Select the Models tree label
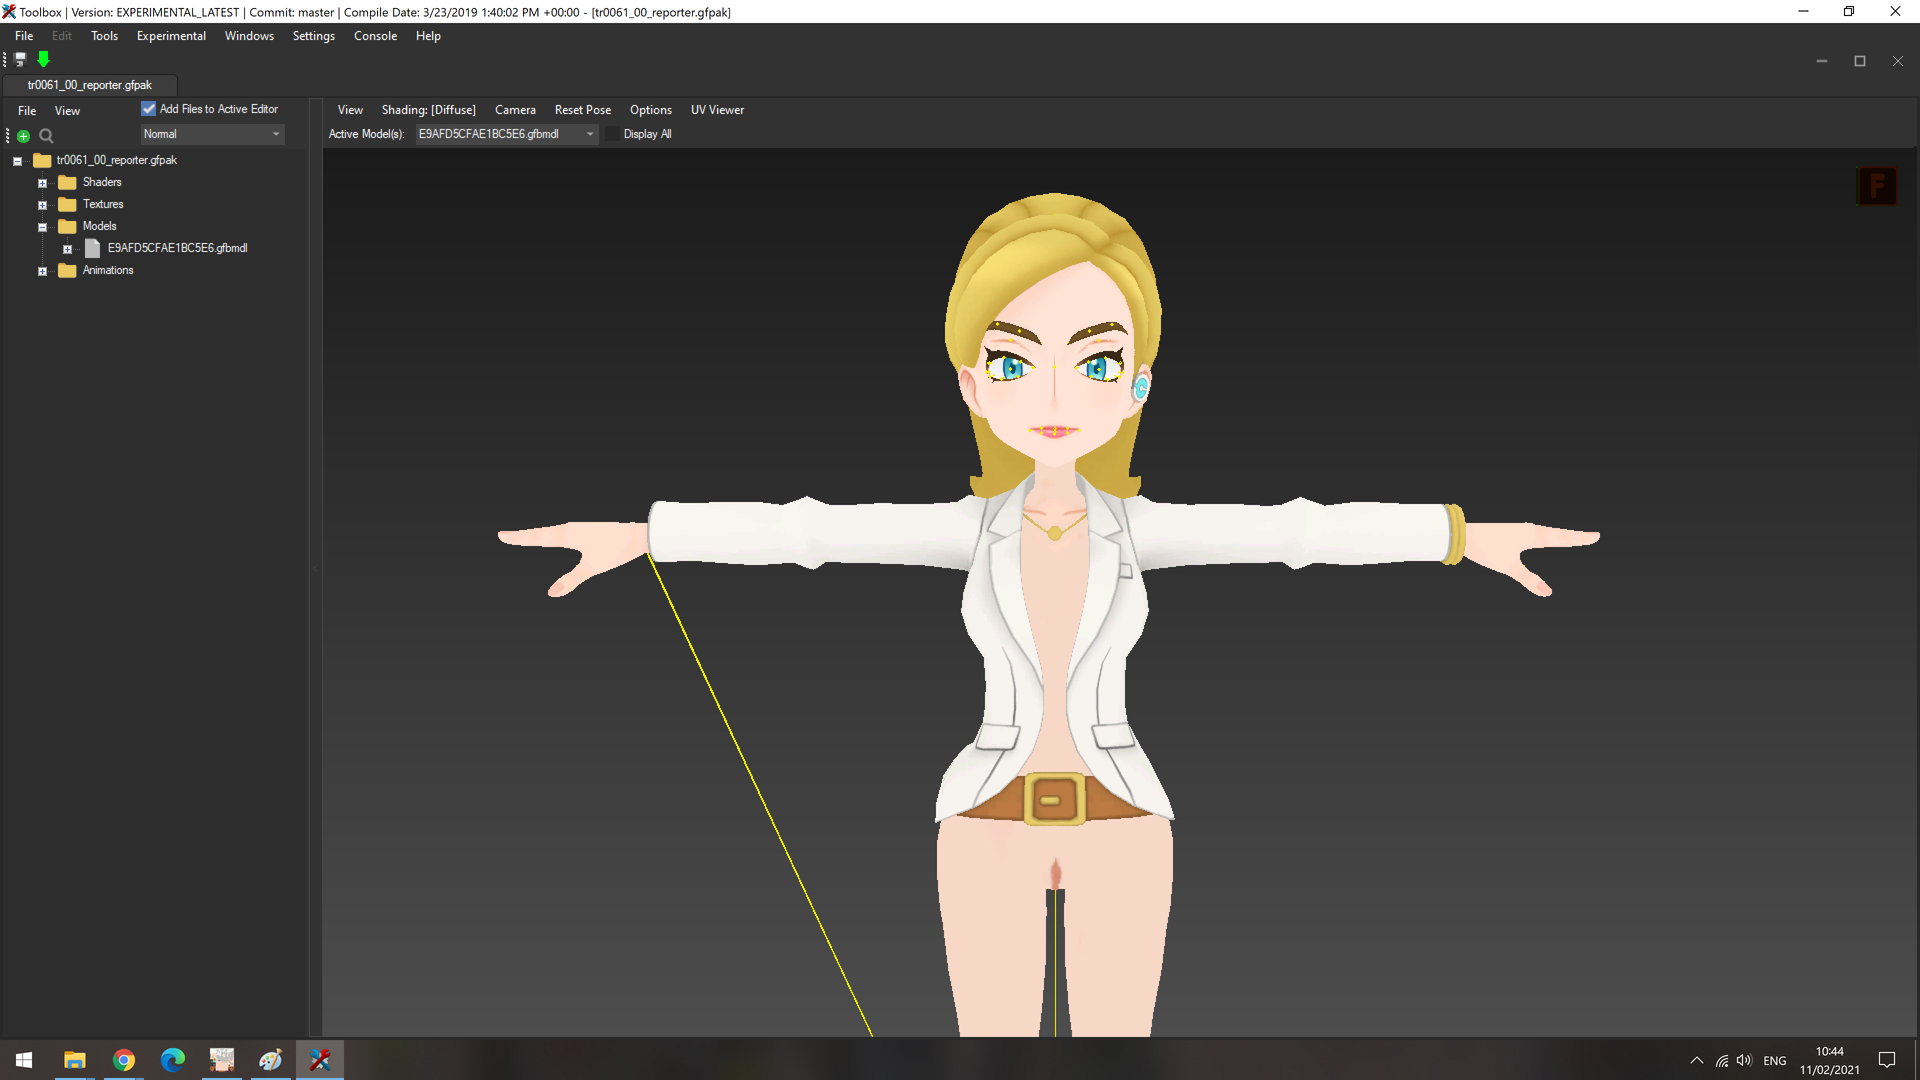Viewport: 1920px width, 1080px height. coord(100,226)
